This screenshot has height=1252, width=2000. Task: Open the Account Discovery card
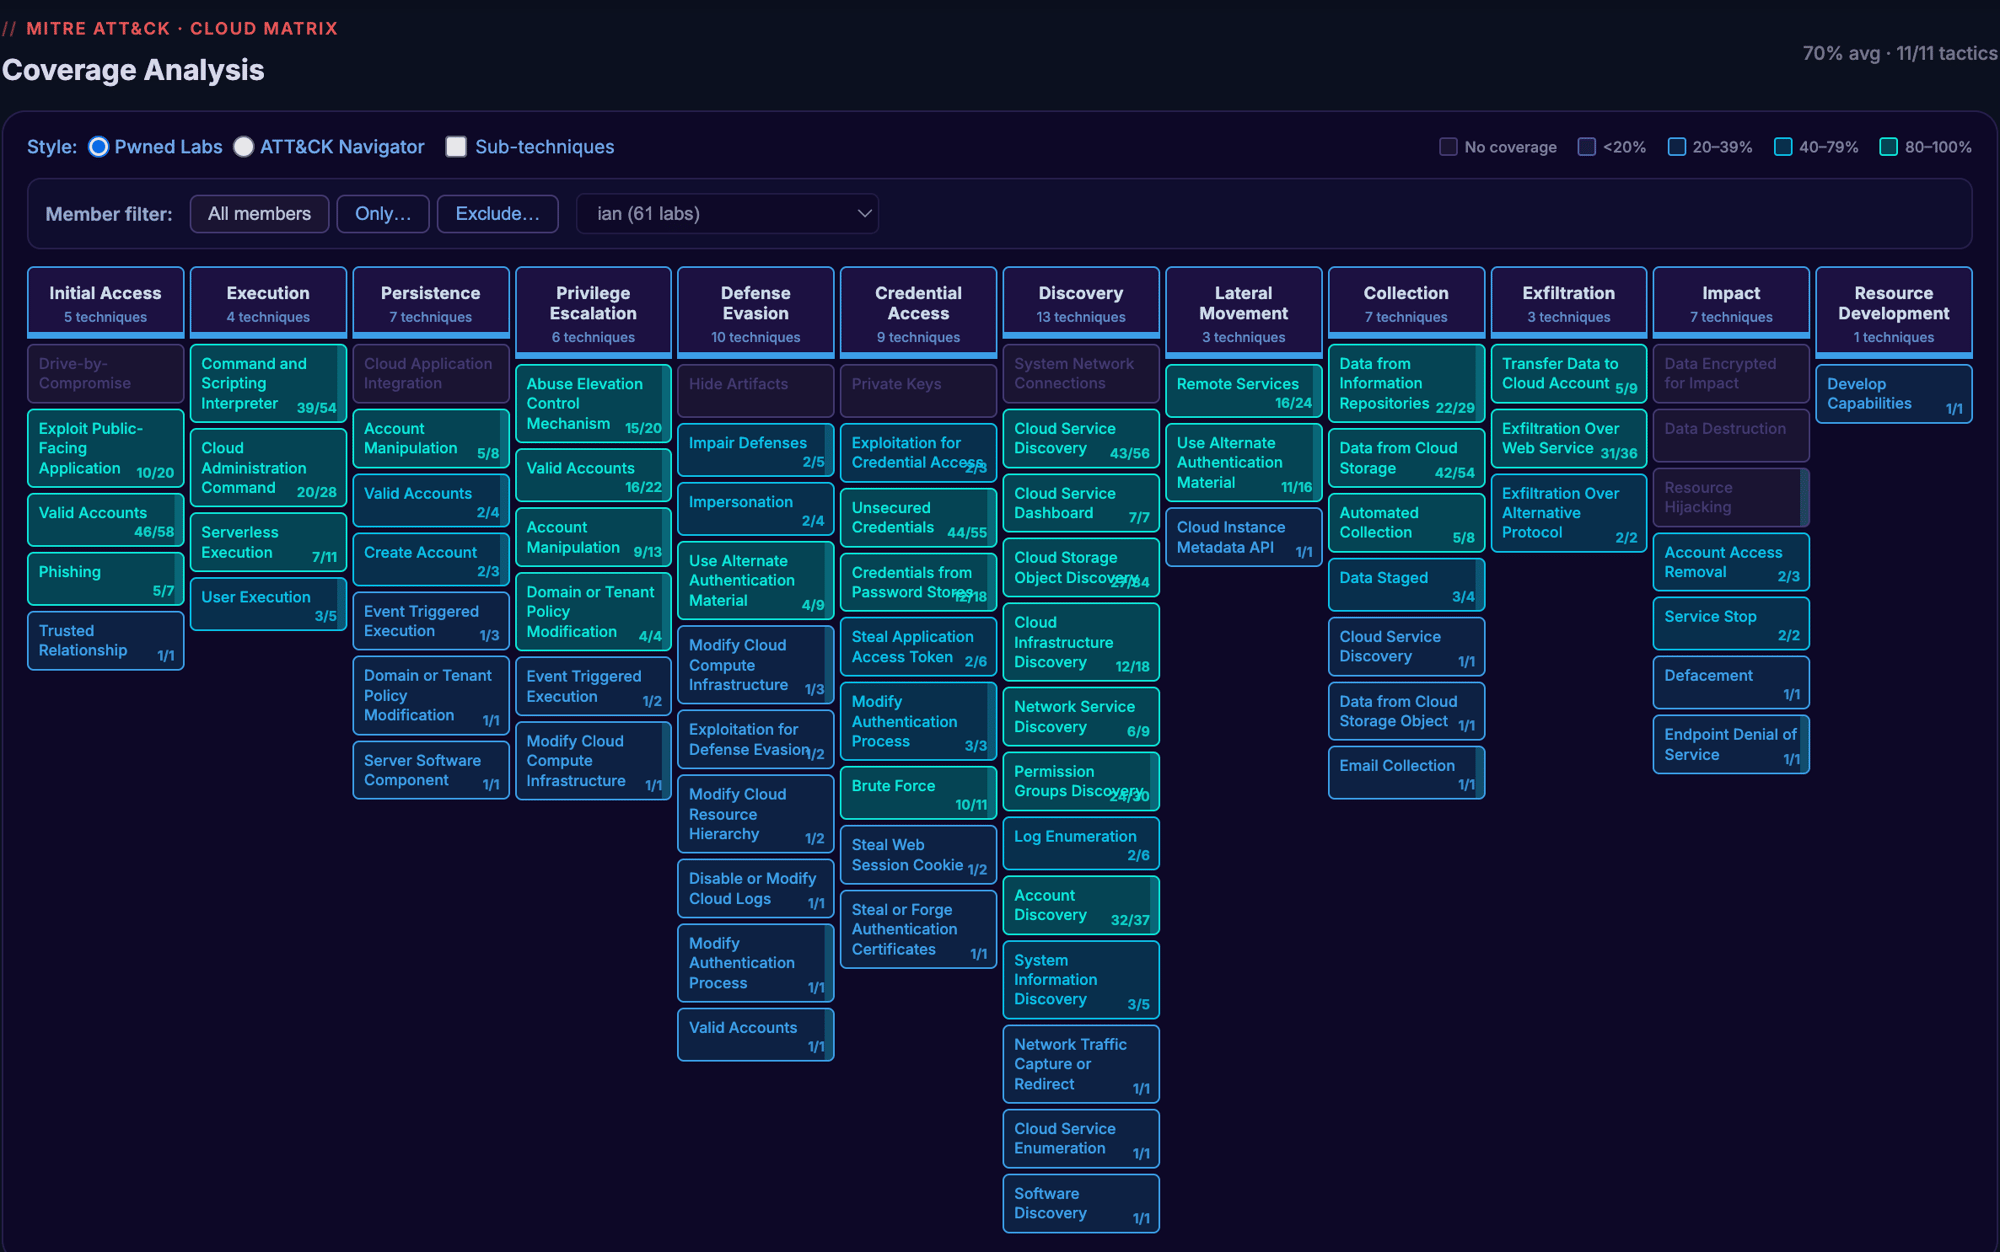point(1081,906)
